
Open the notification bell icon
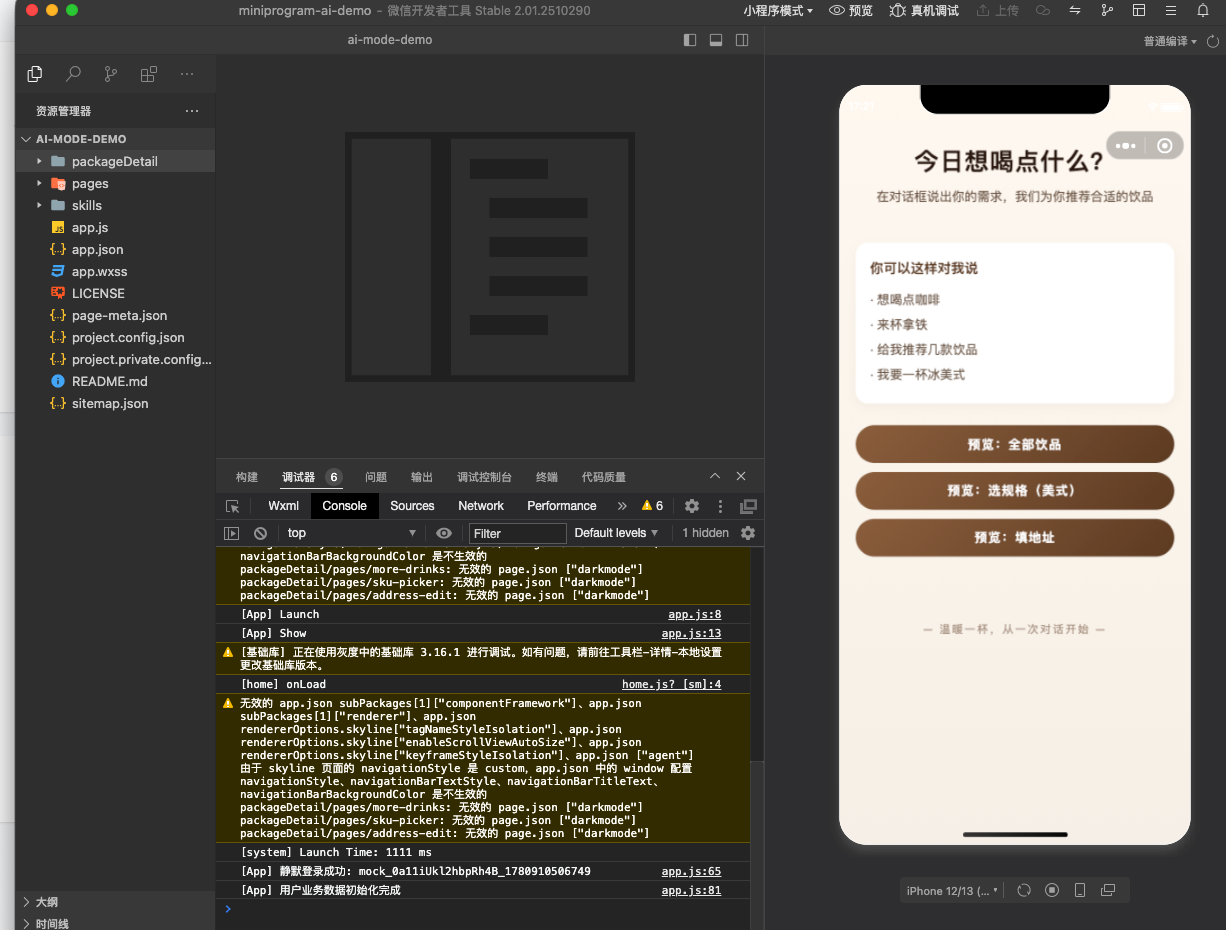point(1203,10)
